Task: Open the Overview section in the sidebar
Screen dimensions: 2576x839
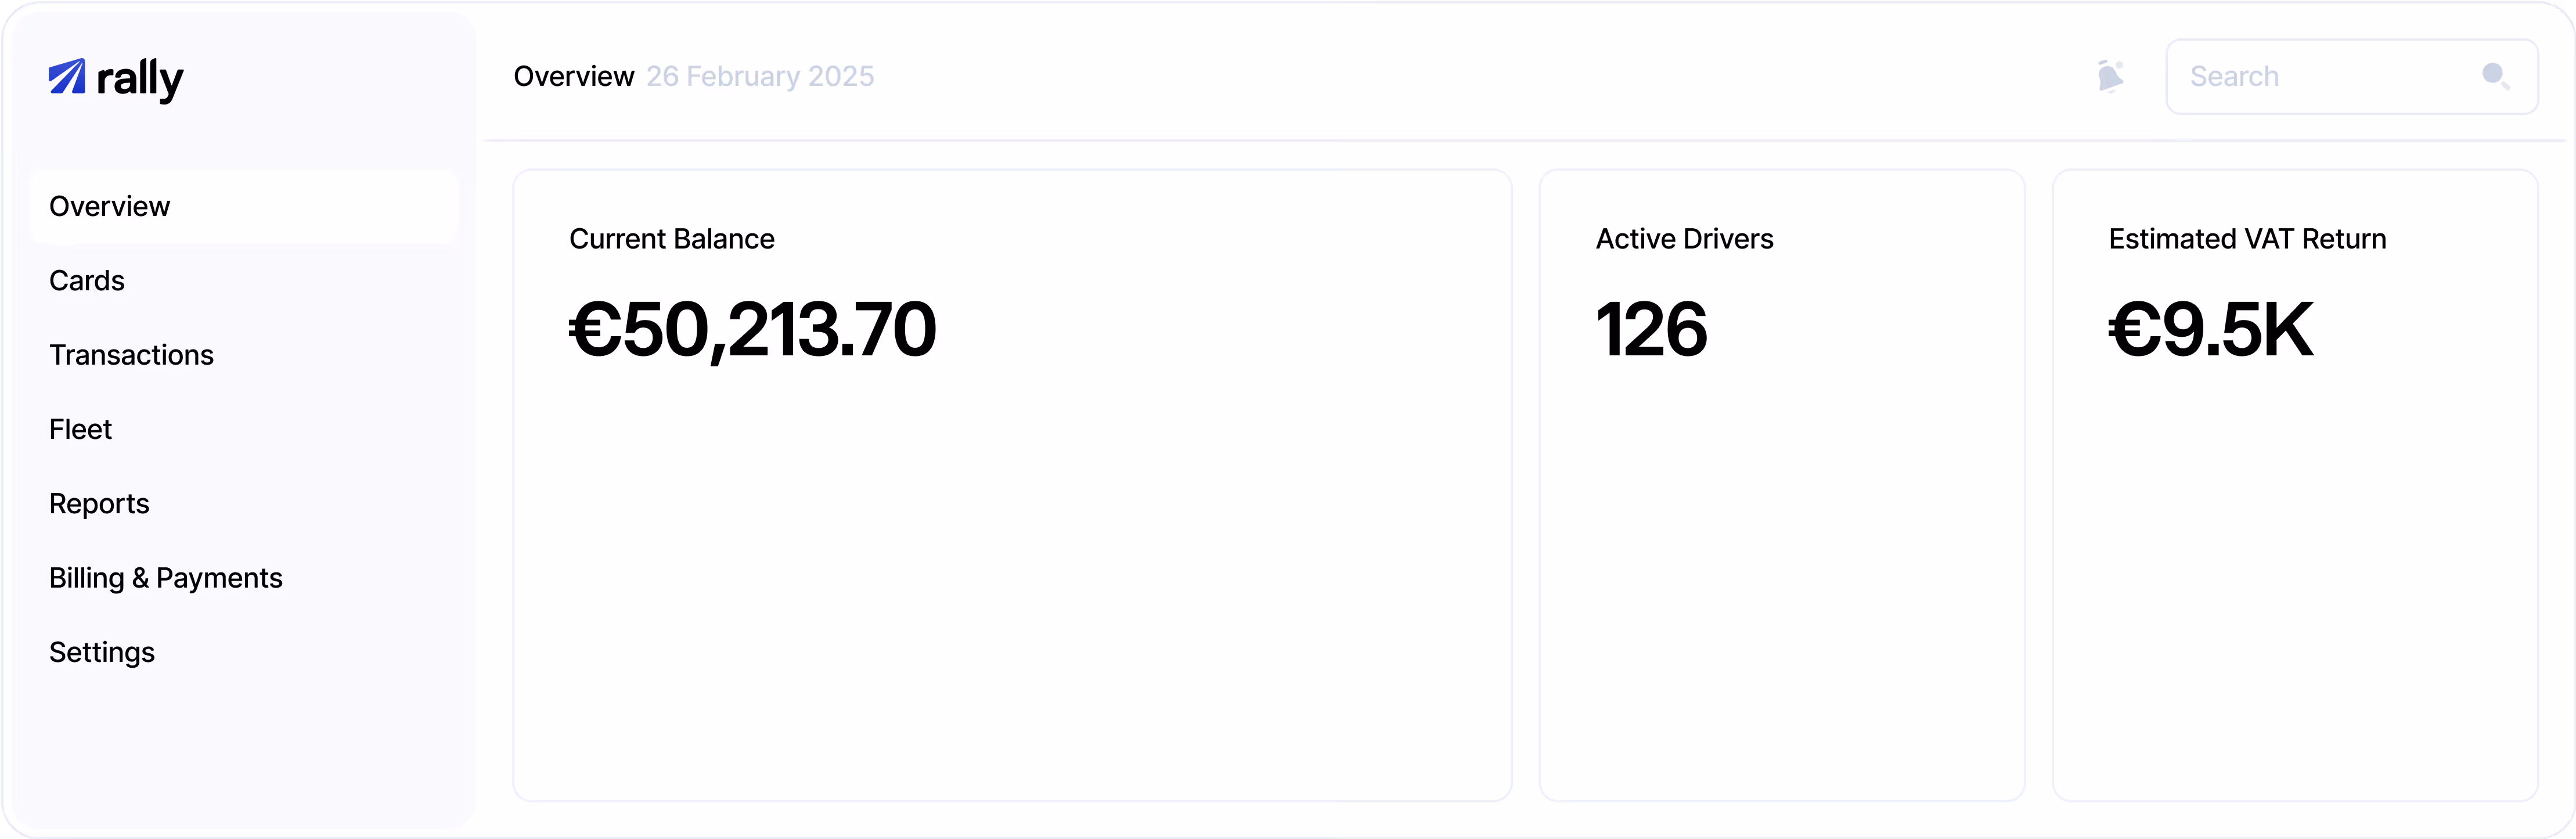Action: point(110,206)
